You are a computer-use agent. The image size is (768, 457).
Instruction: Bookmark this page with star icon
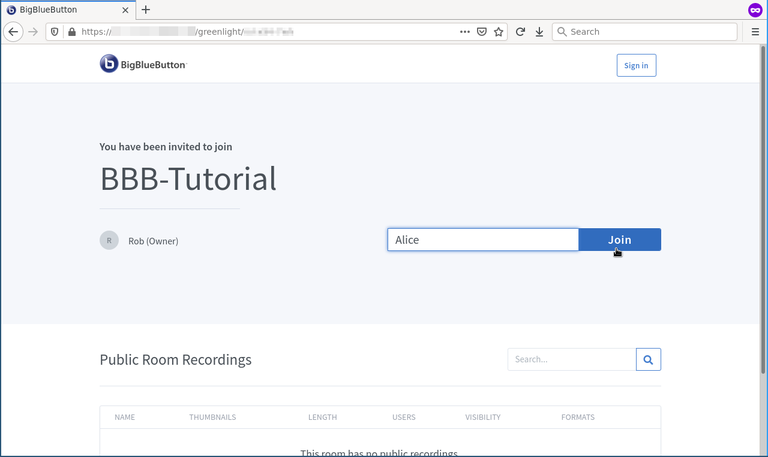tap(498, 32)
